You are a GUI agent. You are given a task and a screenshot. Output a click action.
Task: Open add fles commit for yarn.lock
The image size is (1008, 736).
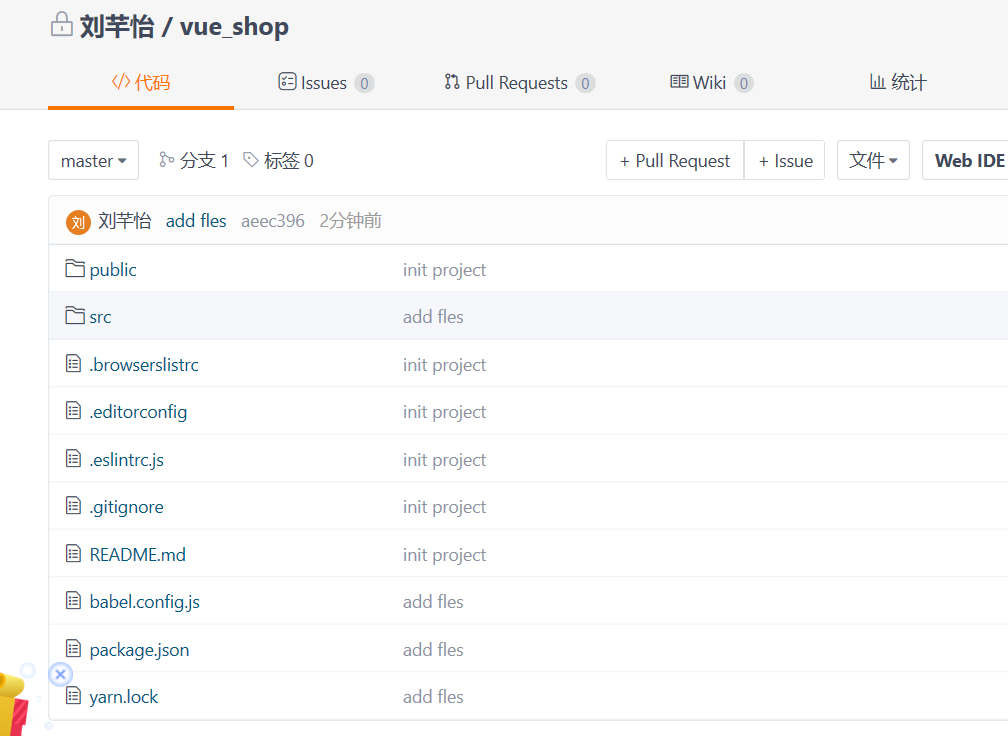(x=433, y=697)
